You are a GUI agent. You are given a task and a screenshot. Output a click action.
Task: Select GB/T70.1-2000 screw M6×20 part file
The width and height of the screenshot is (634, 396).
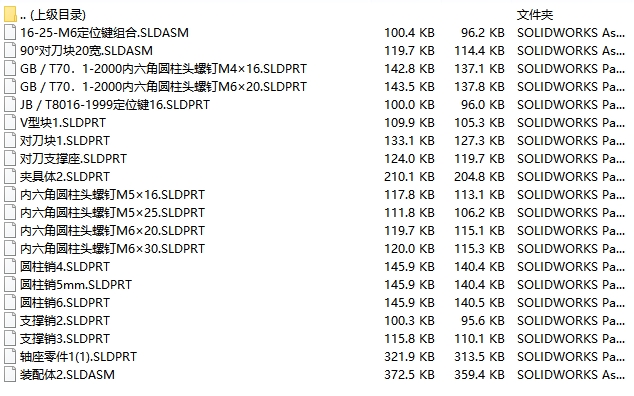(x=163, y=87)
